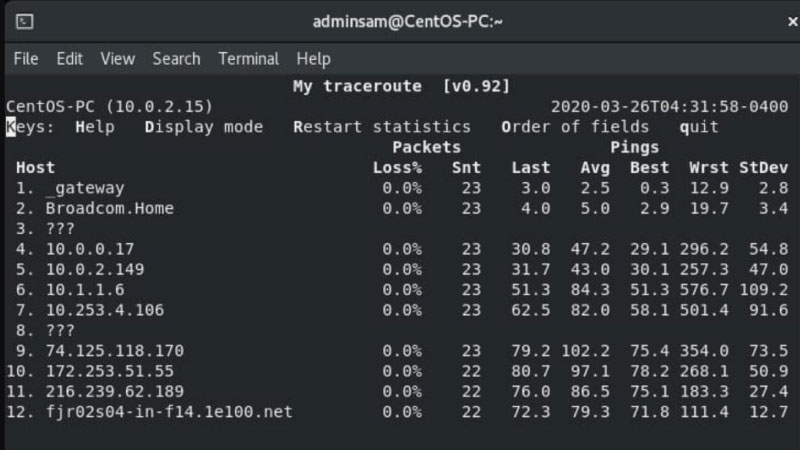Click the Broadcom.Home host entry
800x450 pixels.
pyautogui.click(x=109, y=208)
